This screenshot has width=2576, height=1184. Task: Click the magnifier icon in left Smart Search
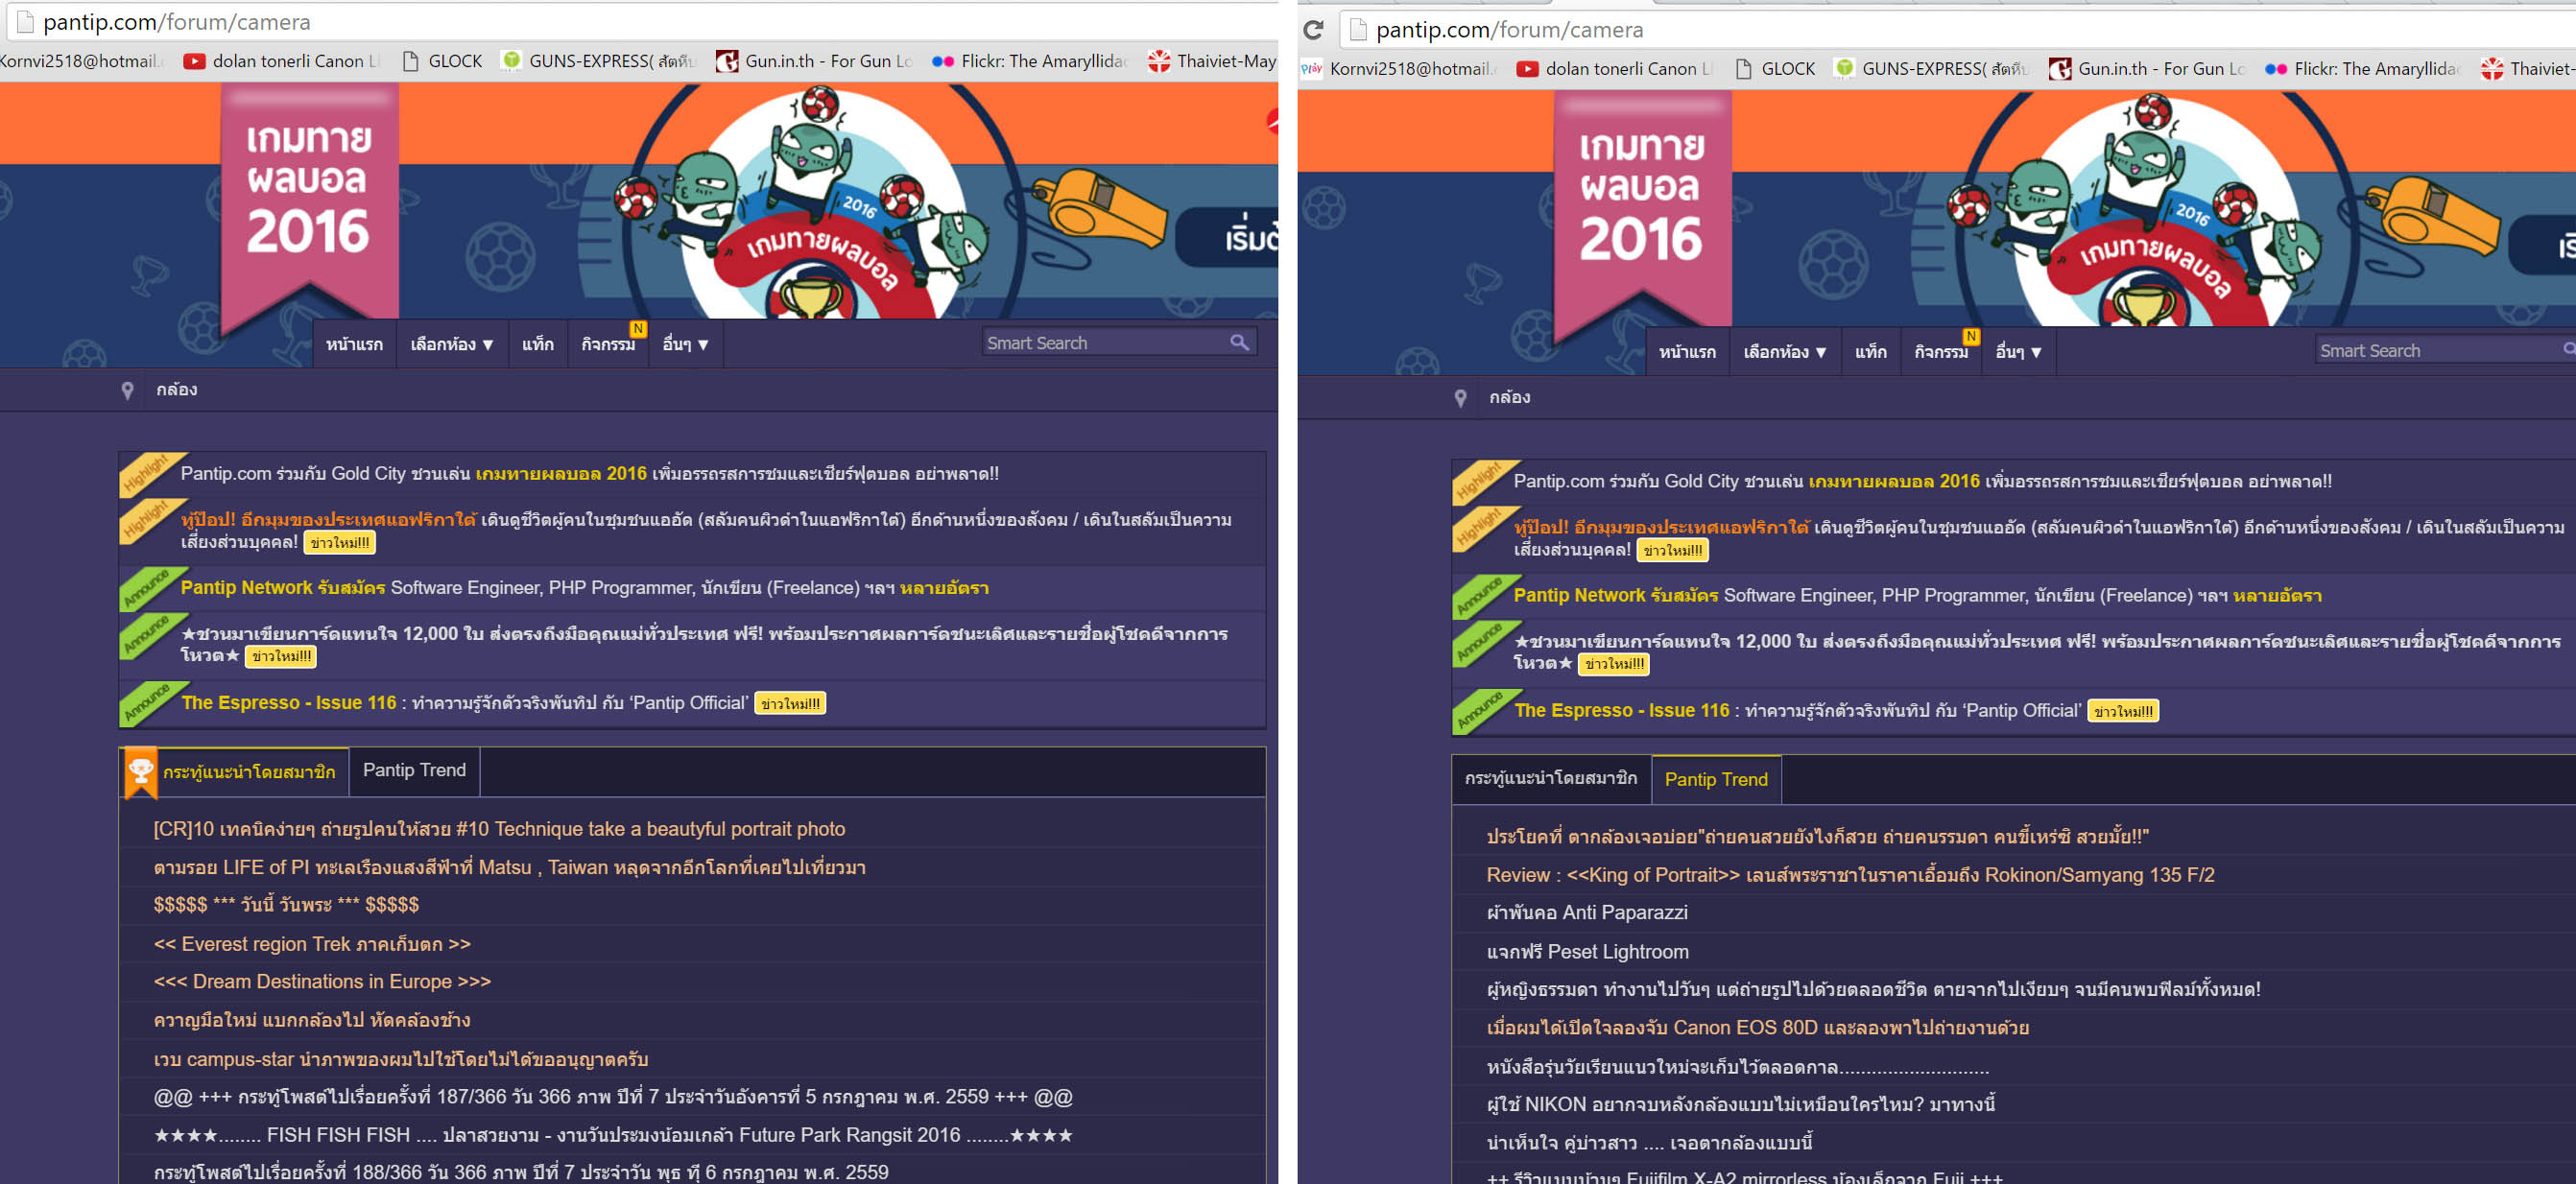1238,343
